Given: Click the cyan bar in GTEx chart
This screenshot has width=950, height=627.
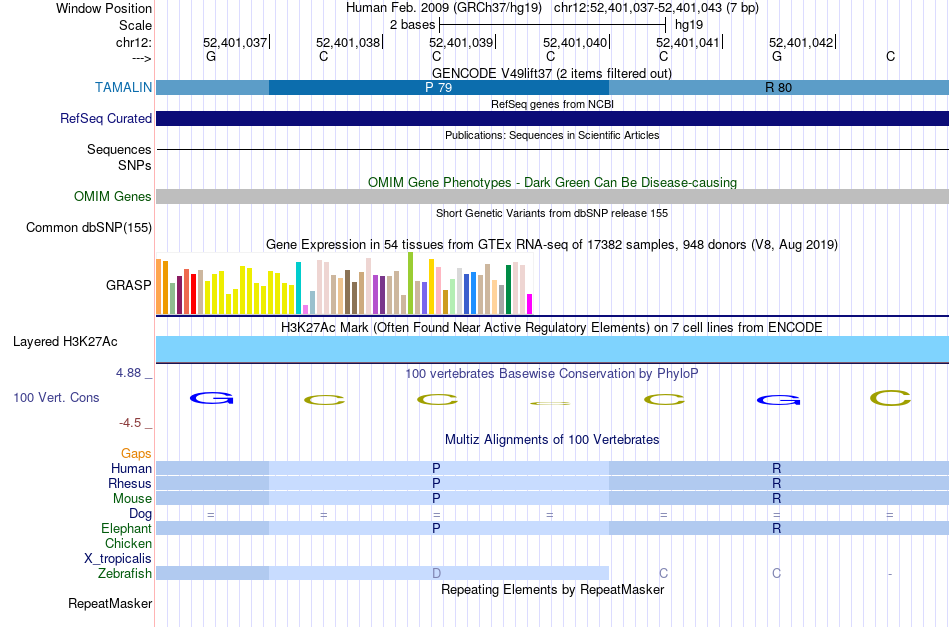Looking at the screenshot, I should (298, 288).
